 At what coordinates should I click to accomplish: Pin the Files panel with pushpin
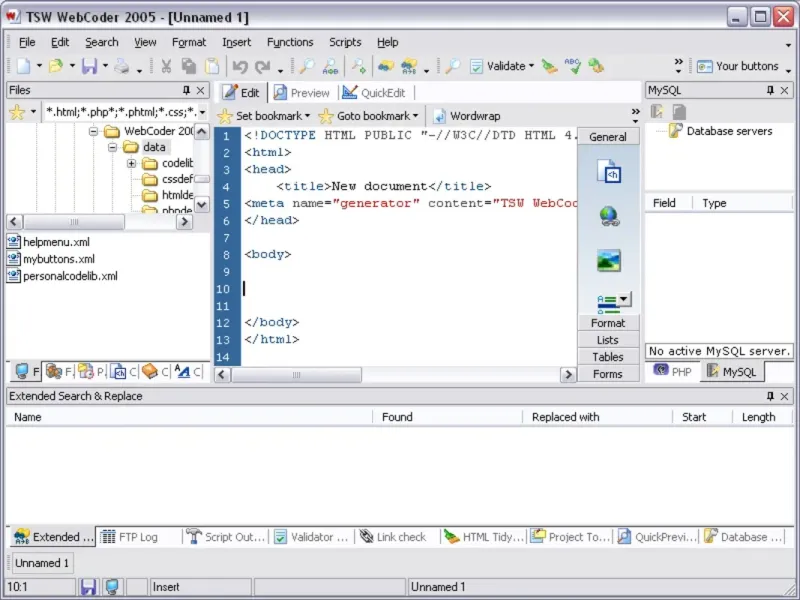[186, 90]
